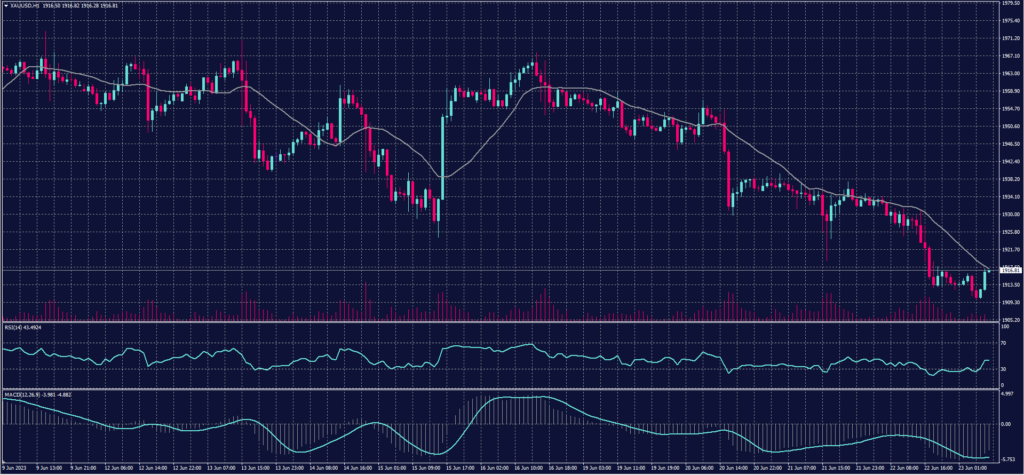Click the MACD 0.00 axis label
Viewport: 1024px width, 475px height.
pyautogui.click(x=1004, y=424)
